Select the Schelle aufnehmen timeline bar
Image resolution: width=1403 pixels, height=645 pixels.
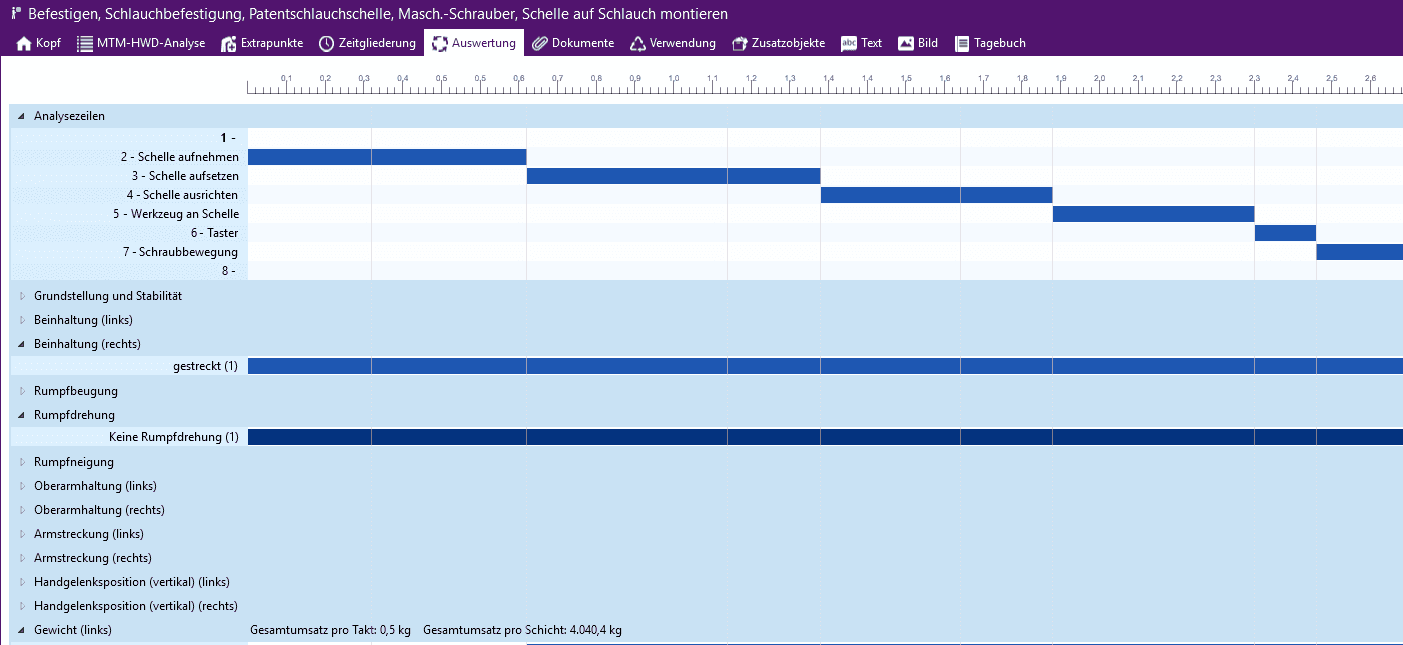click(x=386, y=157)
